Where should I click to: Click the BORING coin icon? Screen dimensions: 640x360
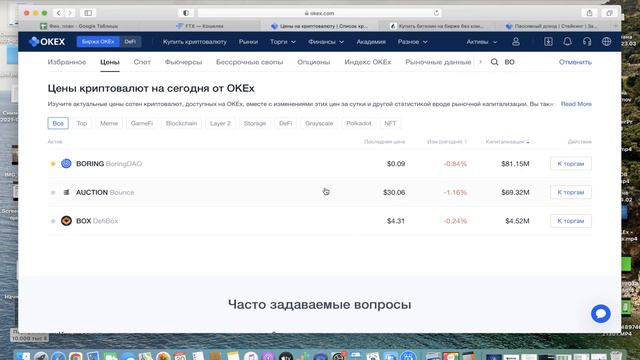pos(66,164)
